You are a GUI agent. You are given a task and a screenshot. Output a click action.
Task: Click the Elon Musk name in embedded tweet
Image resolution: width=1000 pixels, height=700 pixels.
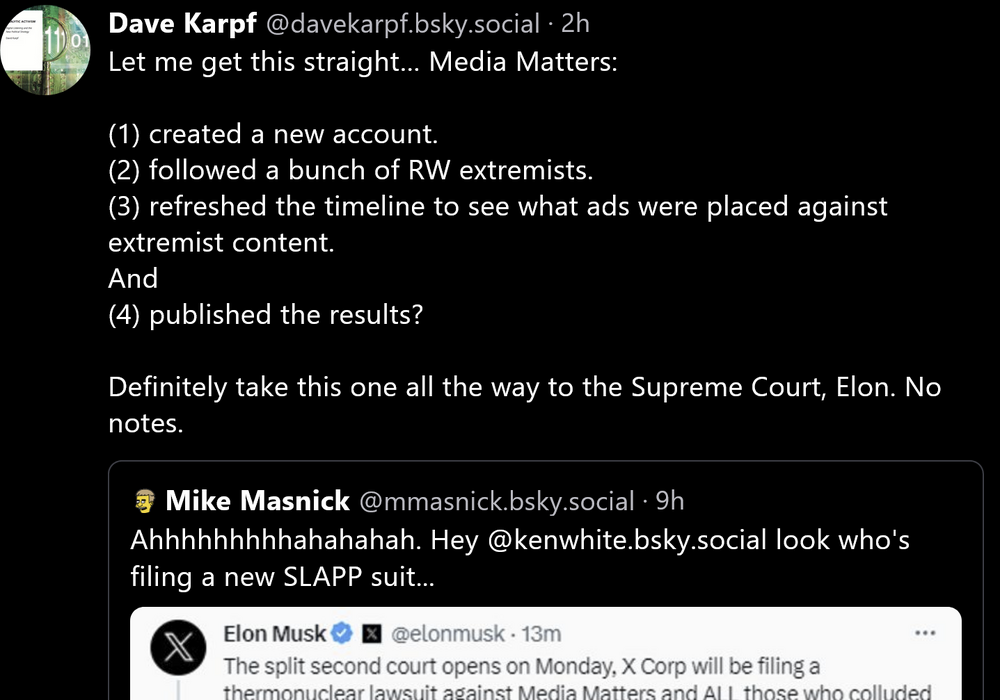(274, 634)
